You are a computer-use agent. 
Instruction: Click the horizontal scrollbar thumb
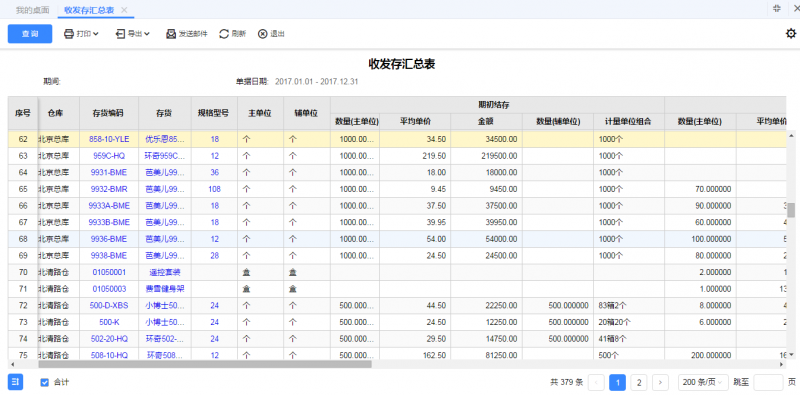point(205,364)
